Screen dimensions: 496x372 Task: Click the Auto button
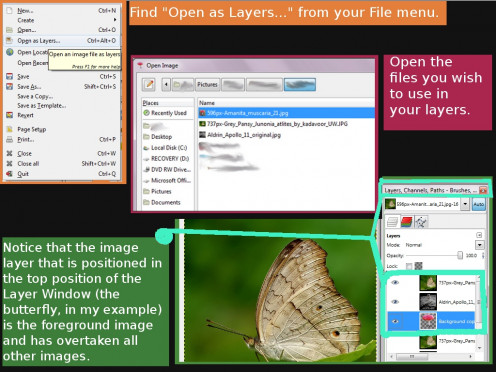click(479, 204)
